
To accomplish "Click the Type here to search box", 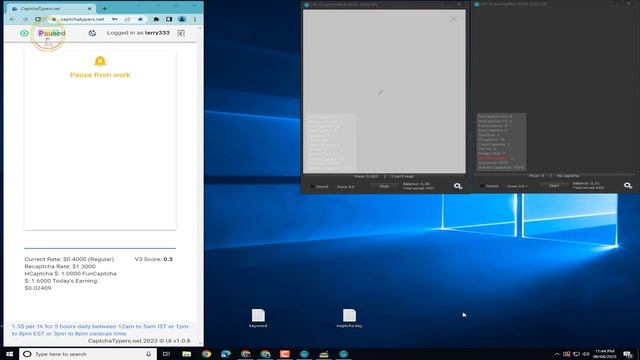I will tap(88, 354).
